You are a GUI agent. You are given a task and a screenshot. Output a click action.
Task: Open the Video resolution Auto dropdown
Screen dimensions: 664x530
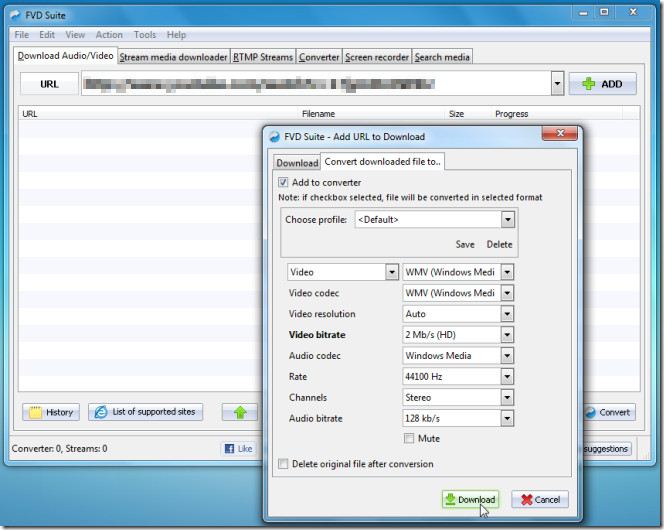click(507, 314)
